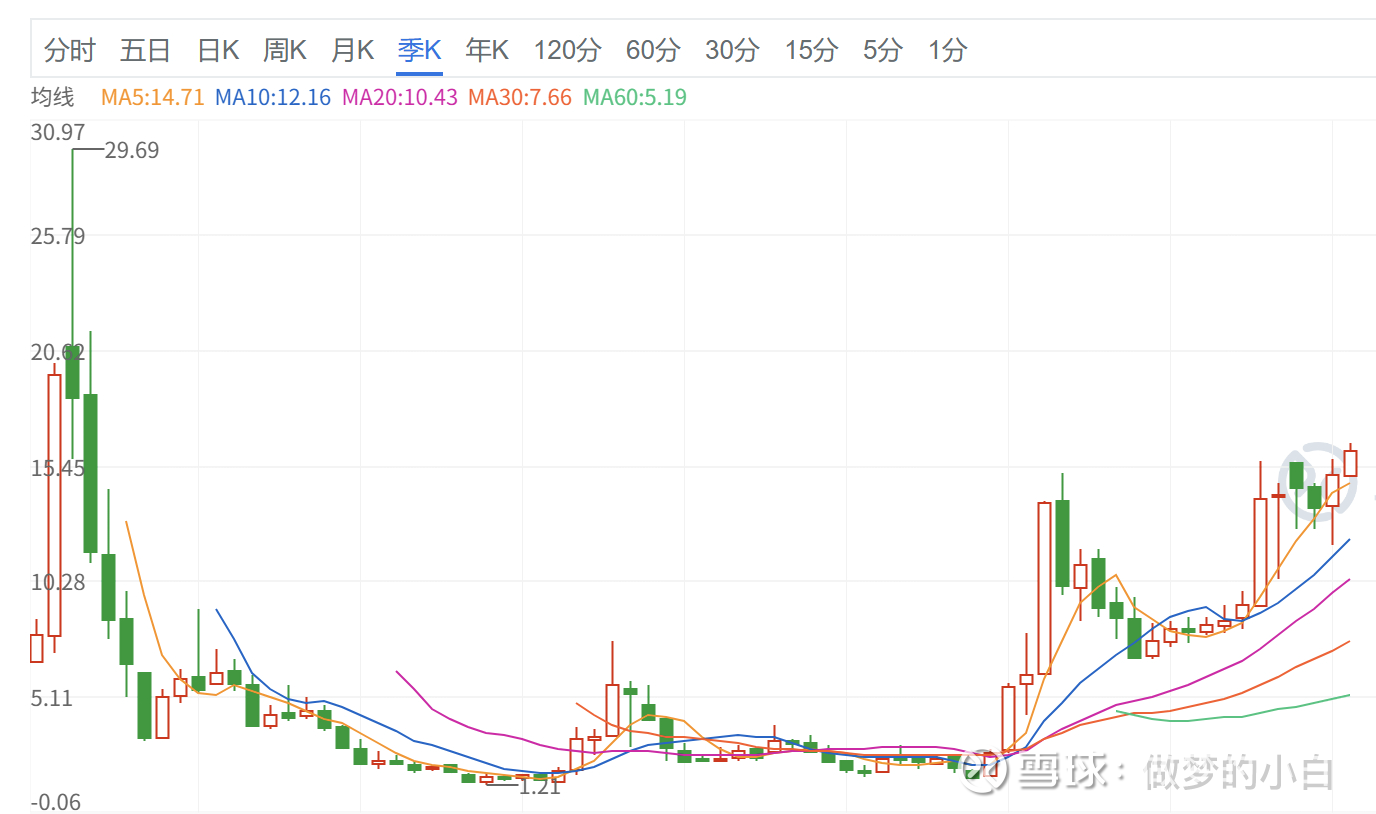Click the 15.45 y-axis price label
This screenshot has height=814, width=1376.
pyautogui.click(x=58, y=467)
